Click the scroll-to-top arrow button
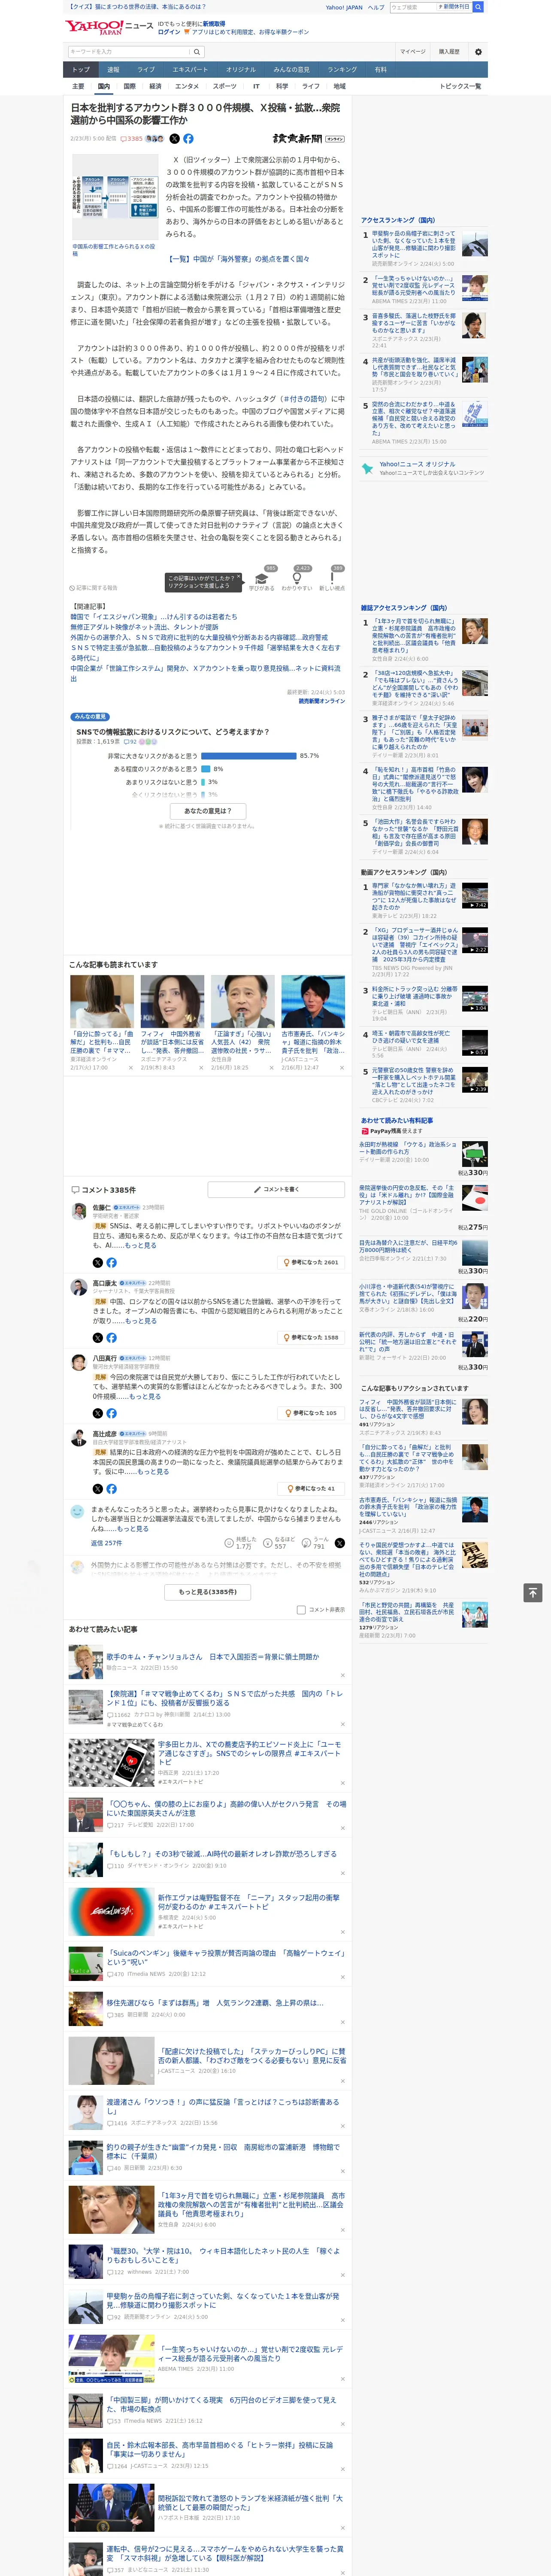This screenshot has width=551, height=2576. click(533, 1592)
